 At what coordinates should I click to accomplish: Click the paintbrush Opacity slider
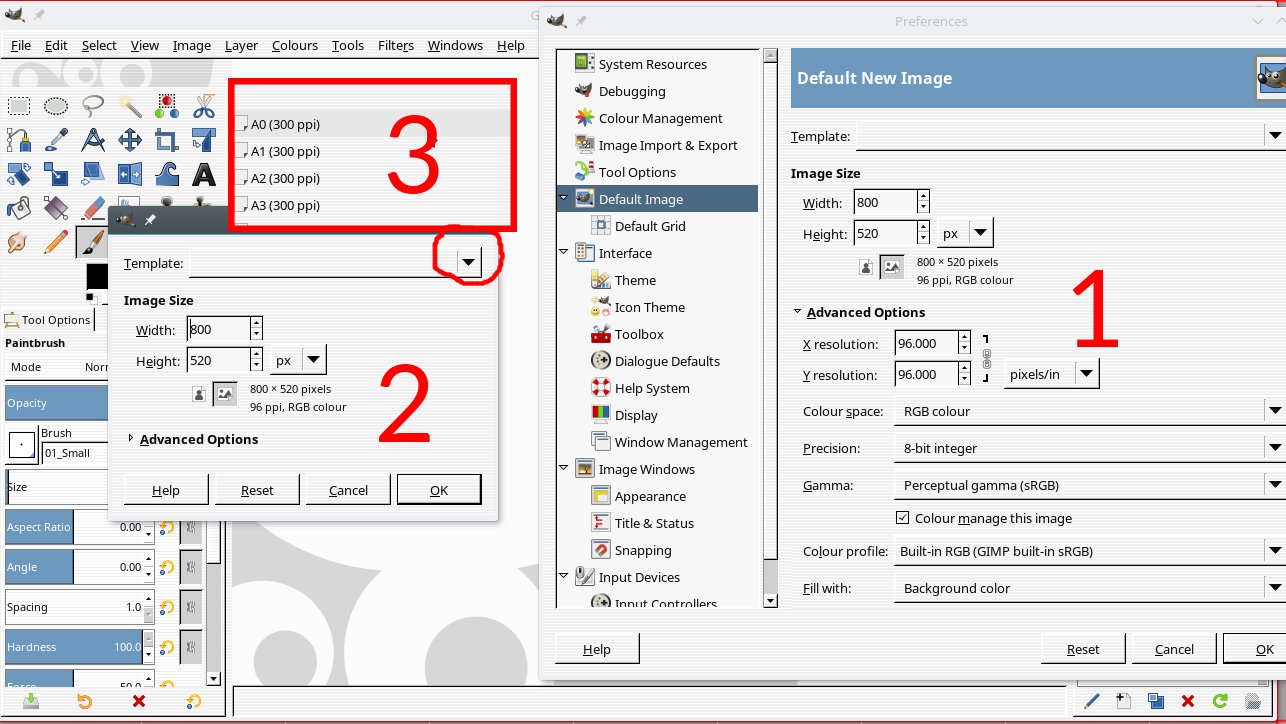tap(56, 403)
